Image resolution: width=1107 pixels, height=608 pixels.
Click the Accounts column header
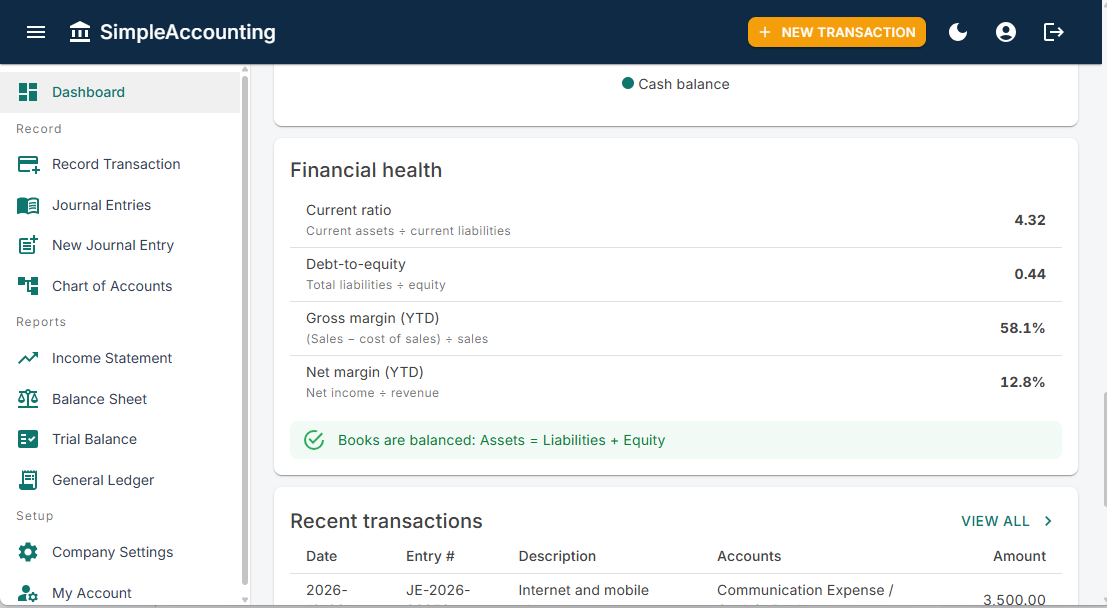tap(749, 556)
